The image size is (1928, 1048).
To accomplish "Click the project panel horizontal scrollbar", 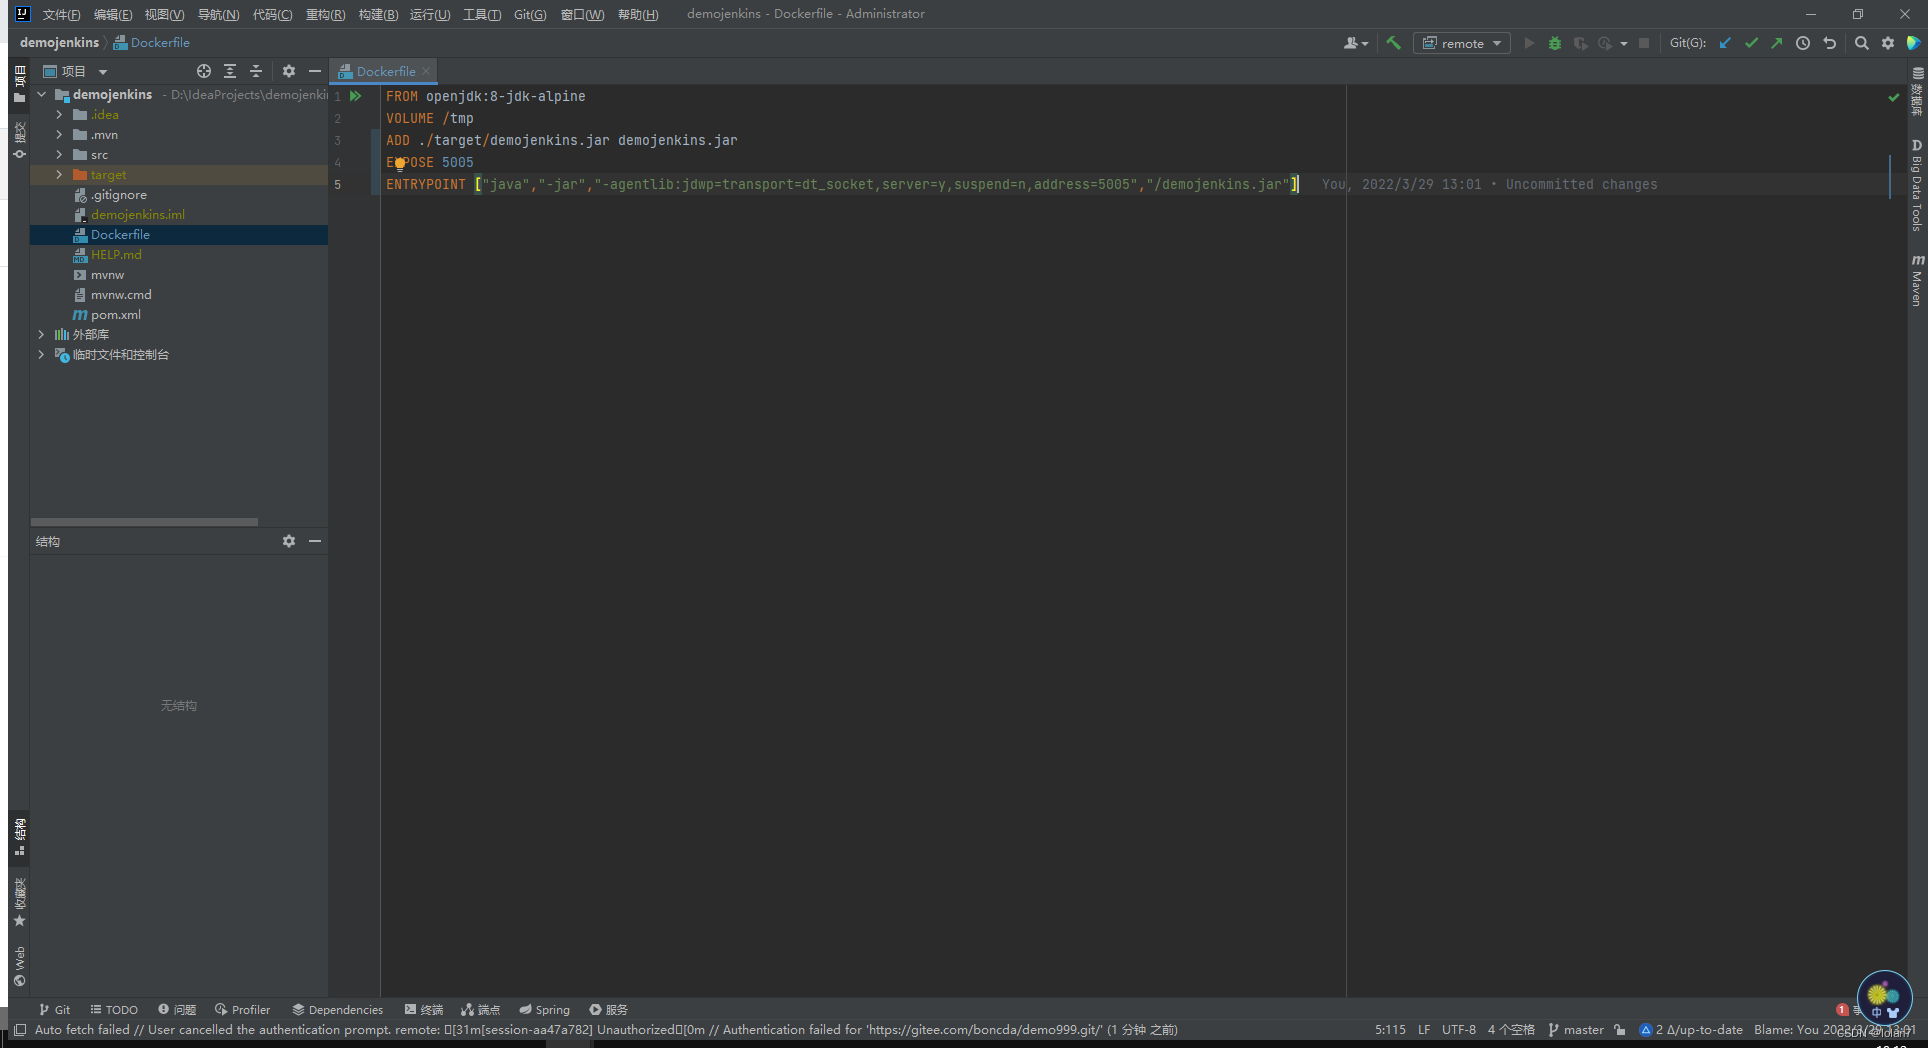I will (144, 522).
